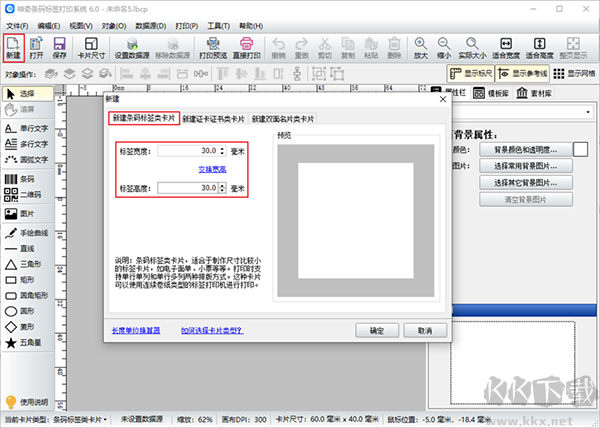Viewport: 600px width, 428px height.
Task: Open 打印预览 print preview
Action: (213, 48)
